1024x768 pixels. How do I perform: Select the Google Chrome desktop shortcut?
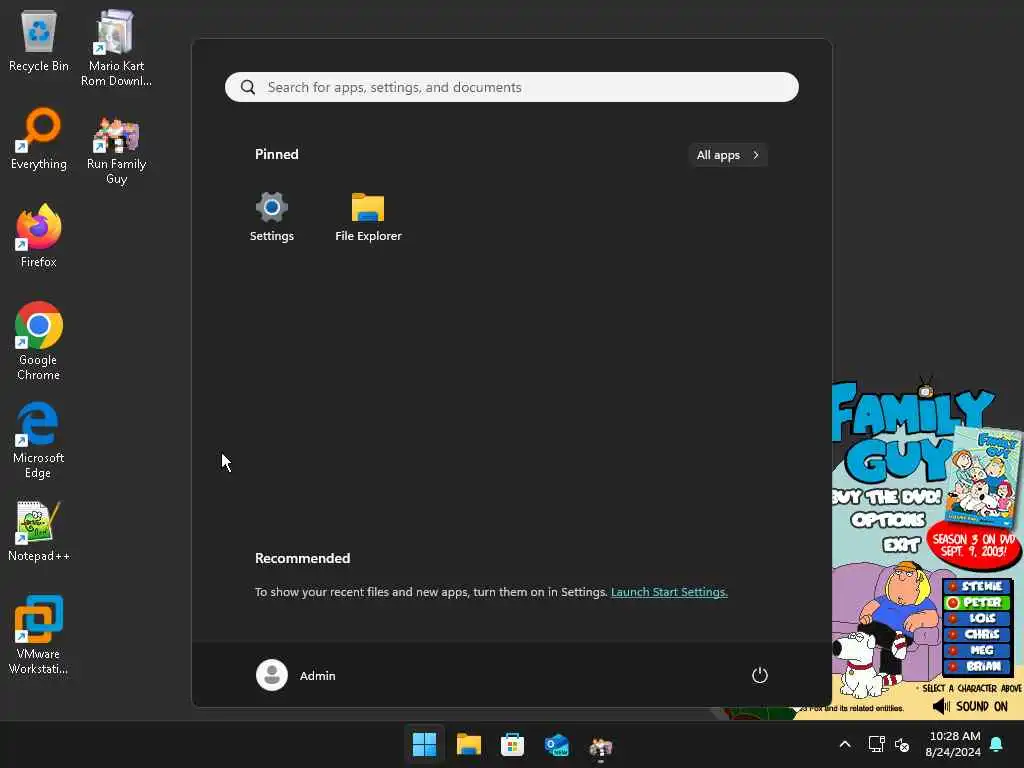point(39,341)
